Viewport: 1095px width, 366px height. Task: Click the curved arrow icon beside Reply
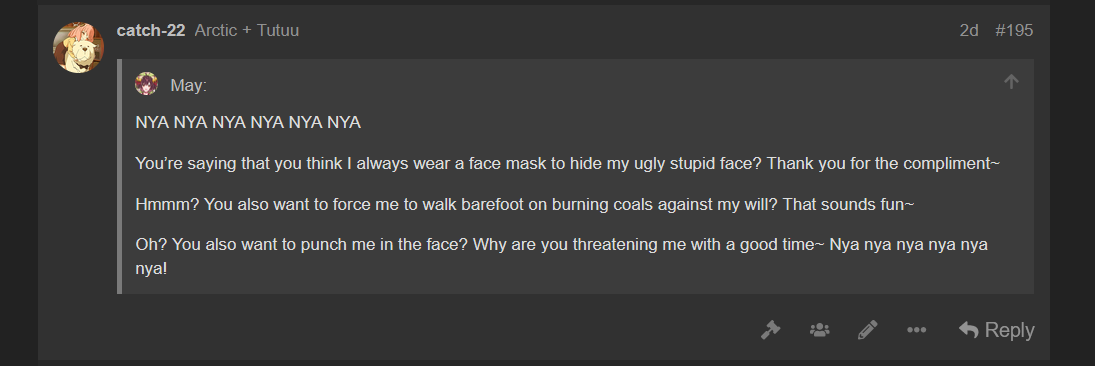[x=969, y=330]
